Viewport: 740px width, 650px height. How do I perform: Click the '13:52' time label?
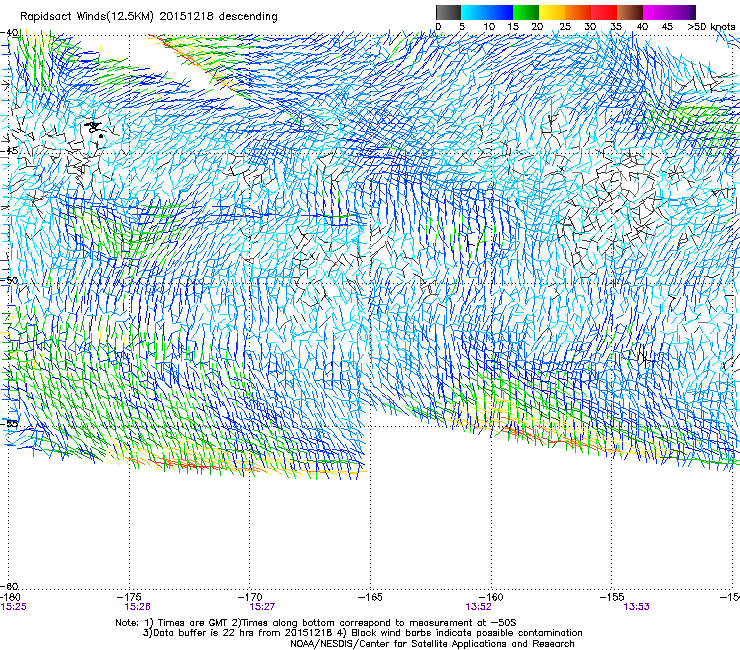tap(478, 607)
